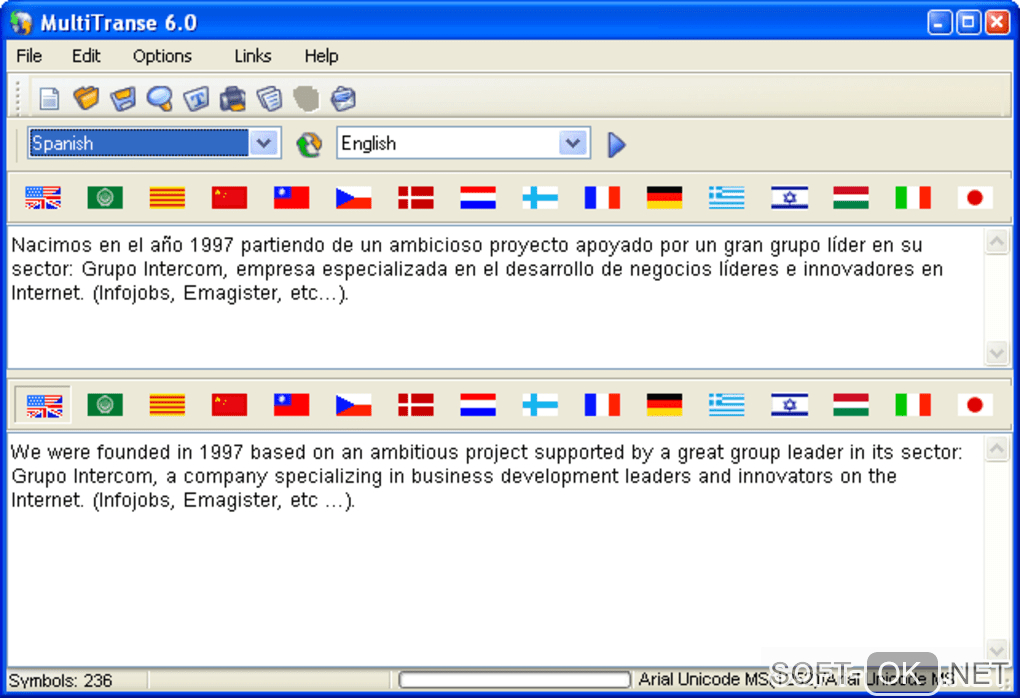Click scroll-down arrow of Spanish text box
This screenshot has height=698, width=1020.
click(997, 353)
